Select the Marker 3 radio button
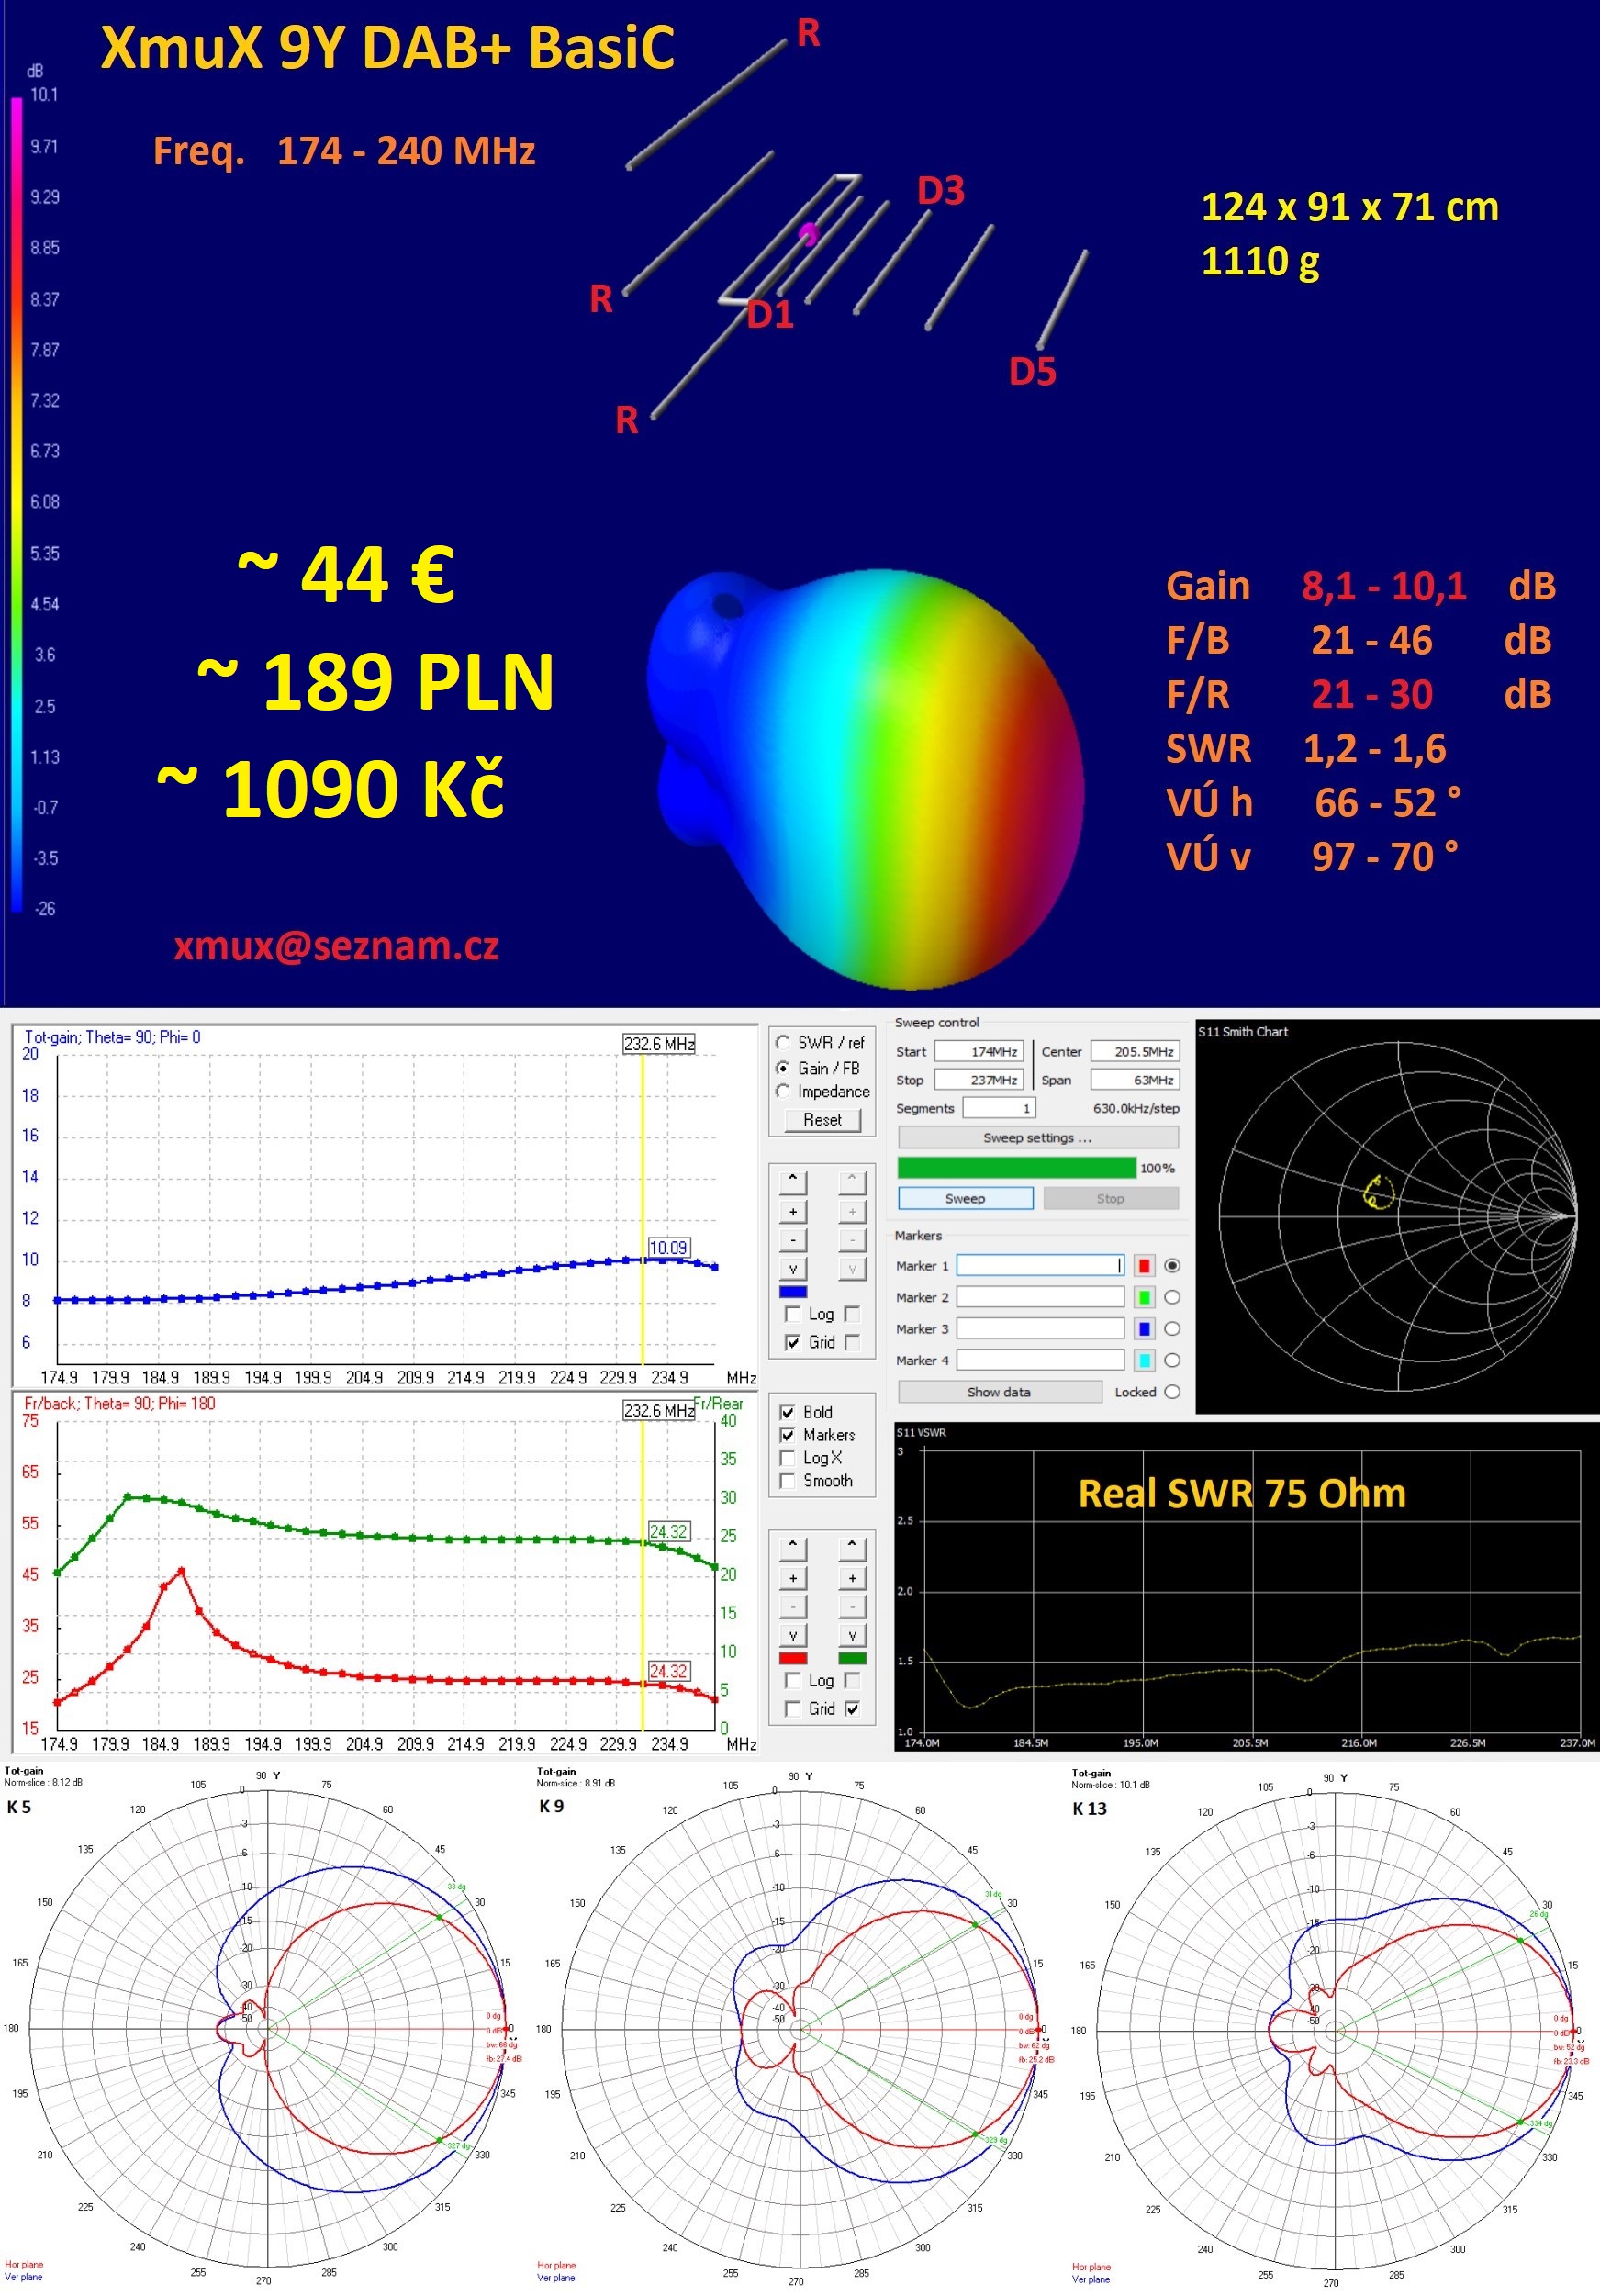 1172,1329
